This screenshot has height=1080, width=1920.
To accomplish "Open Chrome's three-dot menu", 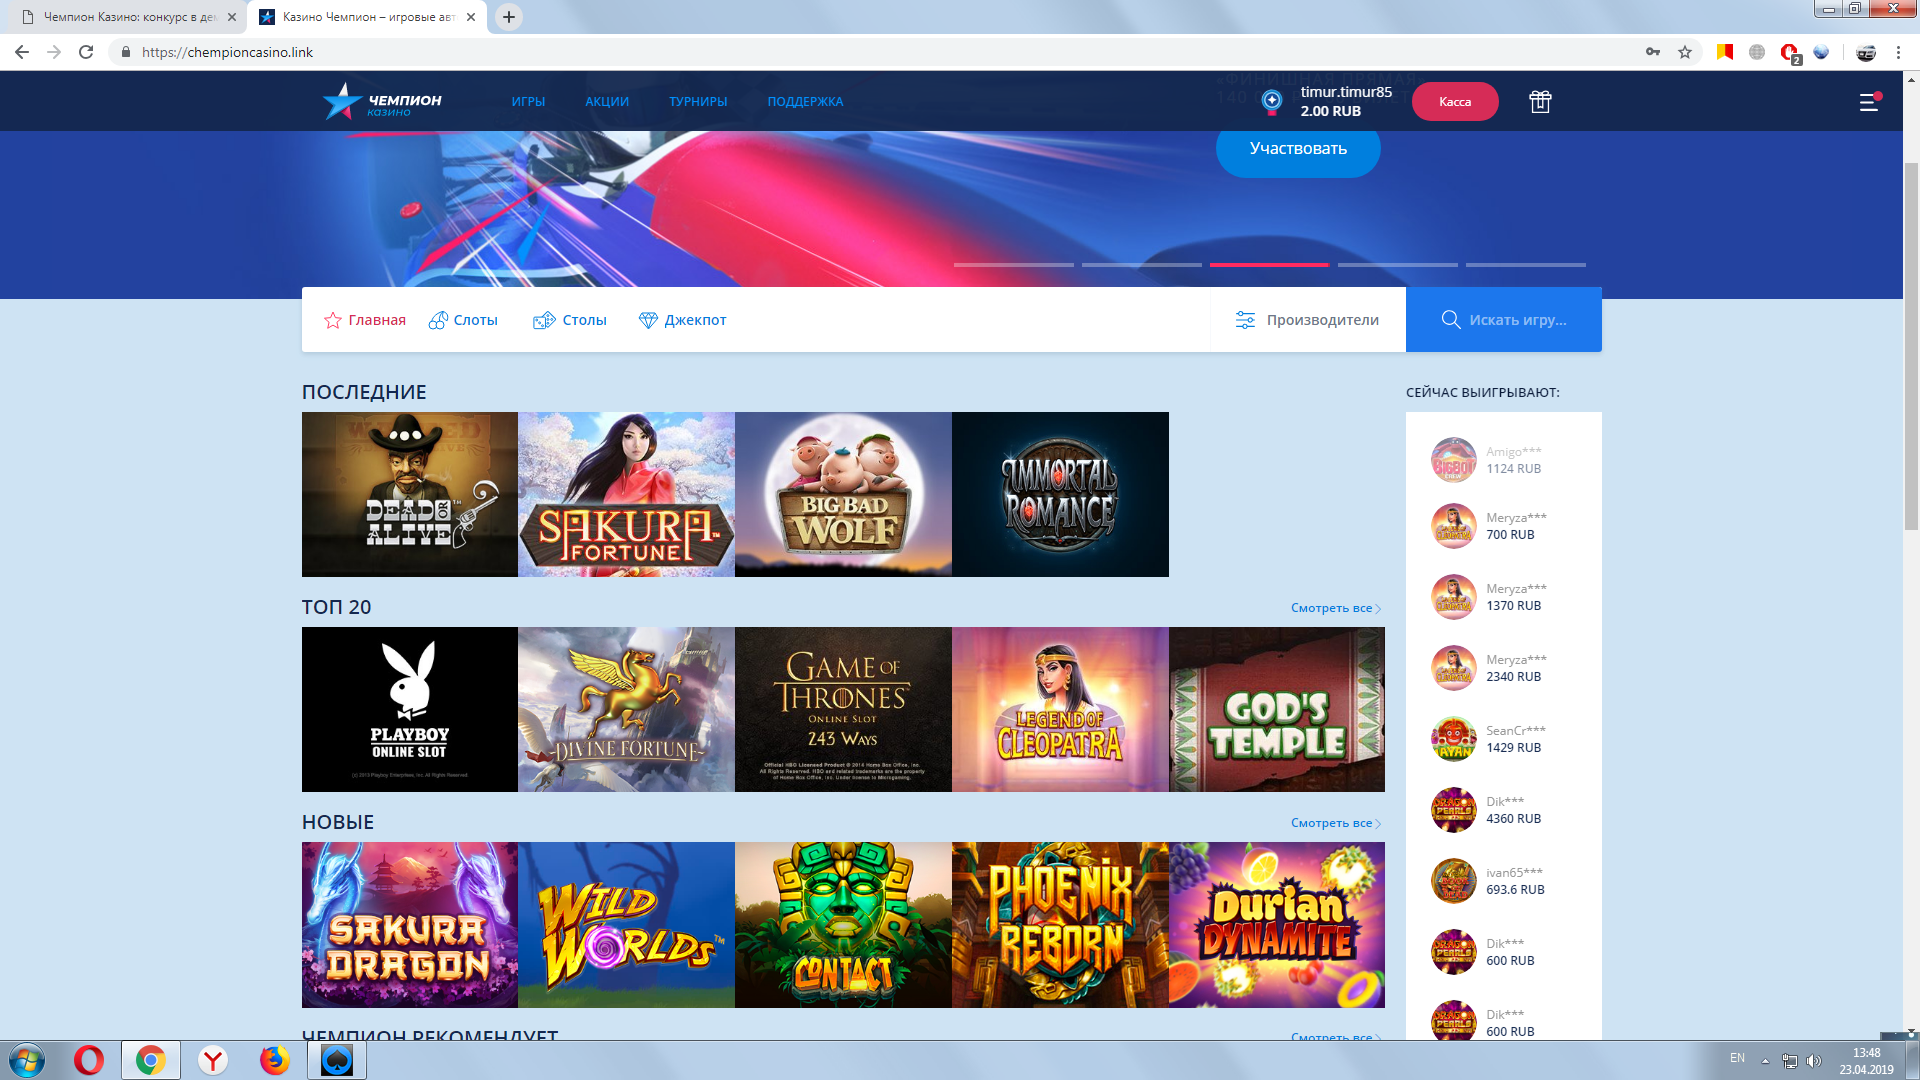I will (x=1898, y=52).
